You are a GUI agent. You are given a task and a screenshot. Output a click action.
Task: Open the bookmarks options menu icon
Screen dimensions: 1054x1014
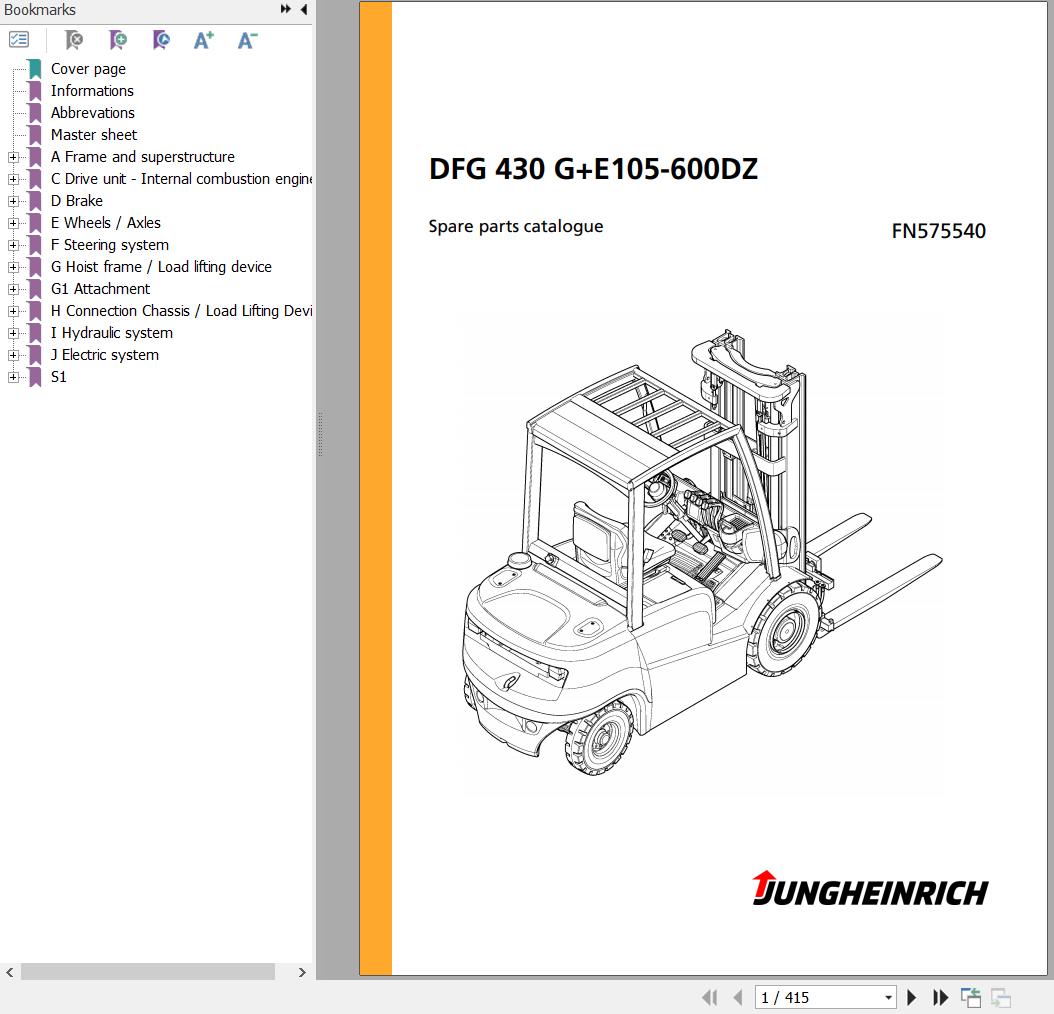(19, 40)
